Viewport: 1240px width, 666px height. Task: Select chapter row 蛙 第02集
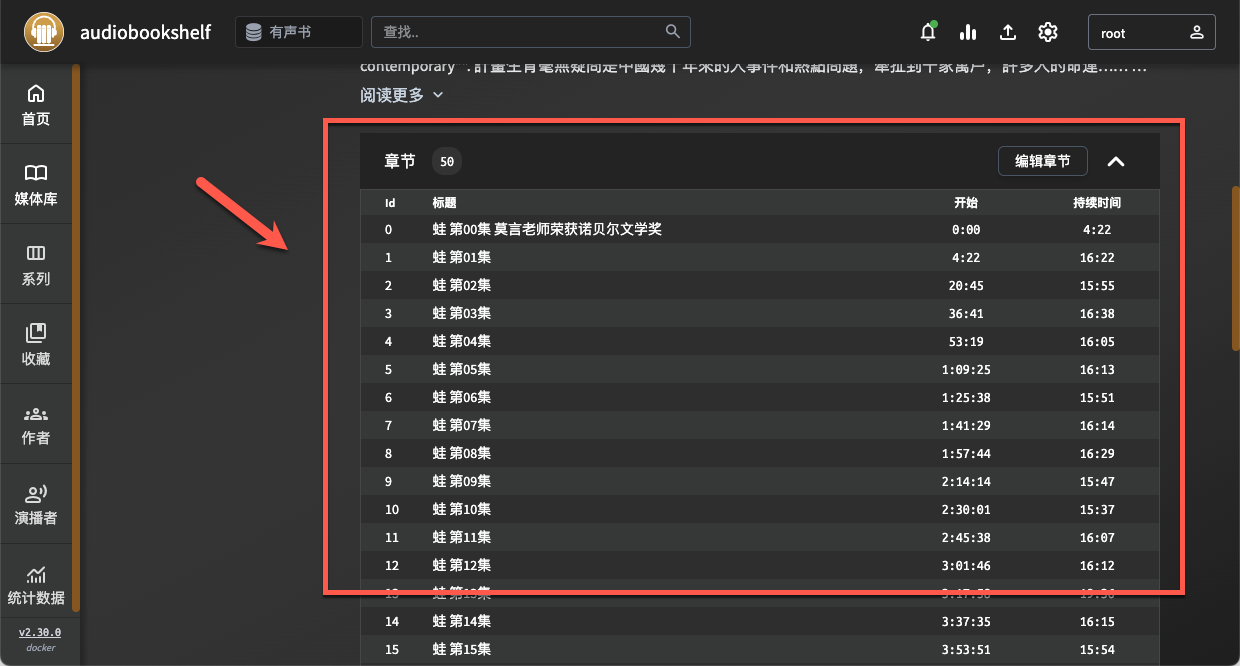pos(760,285)
